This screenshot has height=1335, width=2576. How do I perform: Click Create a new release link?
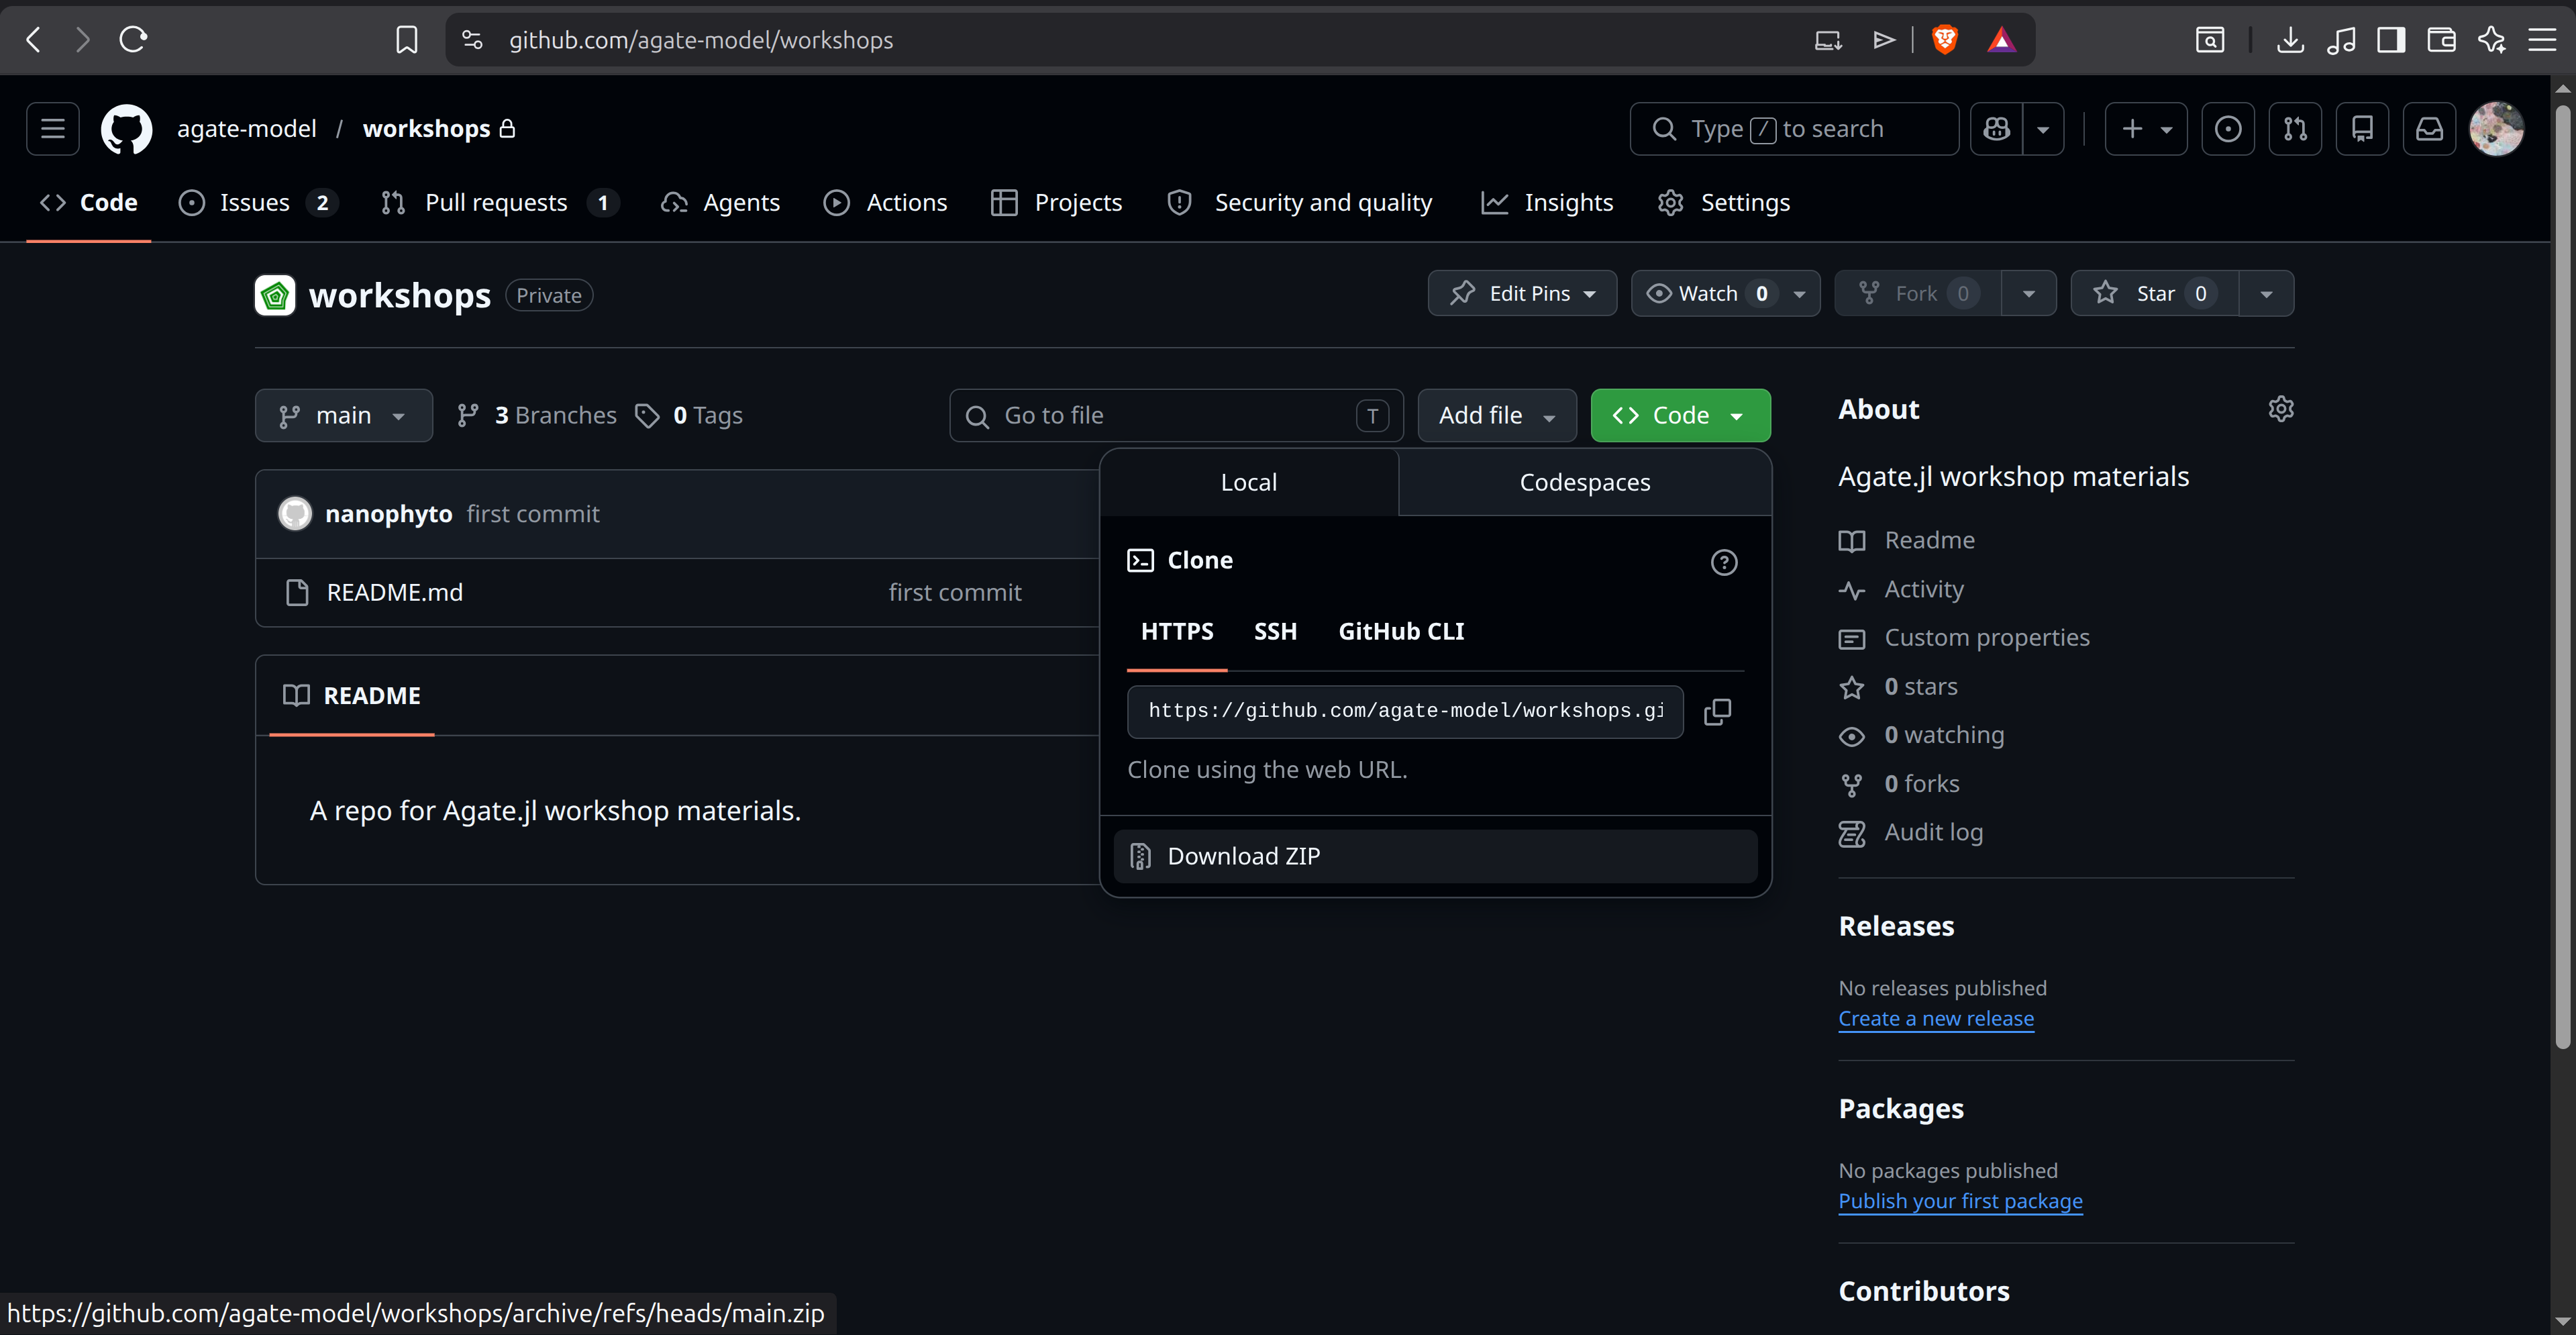(x=1936, y=1019)
